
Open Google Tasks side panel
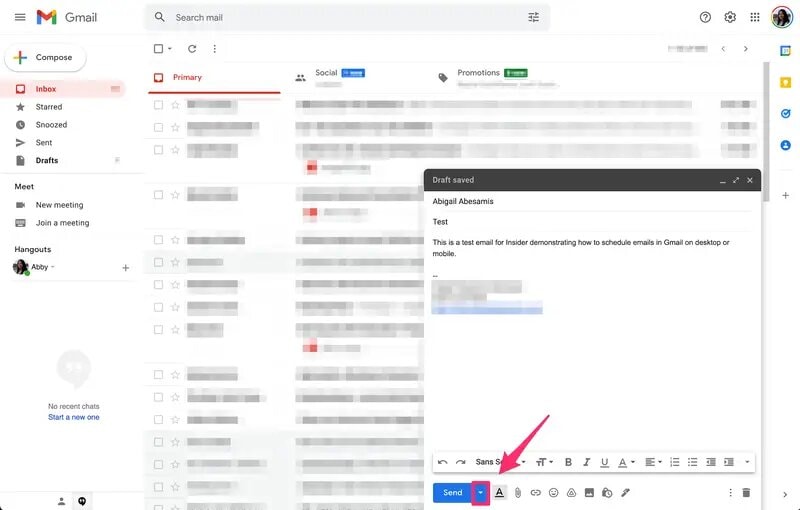click(786, 114)
